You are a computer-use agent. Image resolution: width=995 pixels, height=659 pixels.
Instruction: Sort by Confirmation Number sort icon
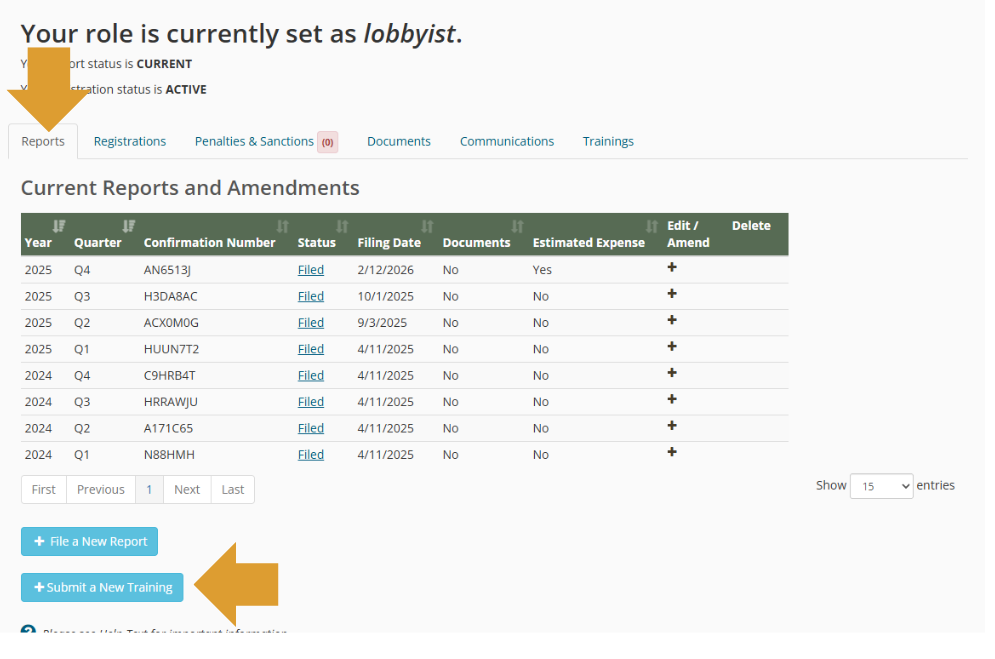283,226
